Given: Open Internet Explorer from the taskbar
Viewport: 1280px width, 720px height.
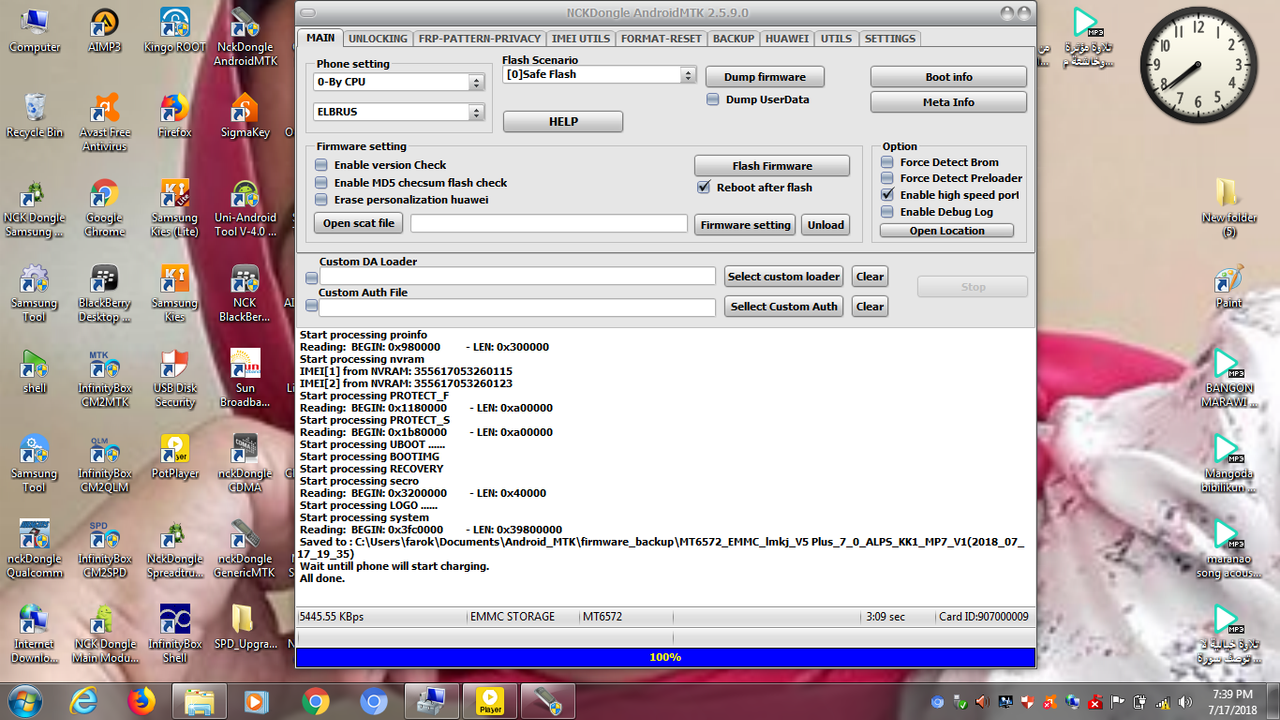Looking at the screenshot, I should 84,701.
